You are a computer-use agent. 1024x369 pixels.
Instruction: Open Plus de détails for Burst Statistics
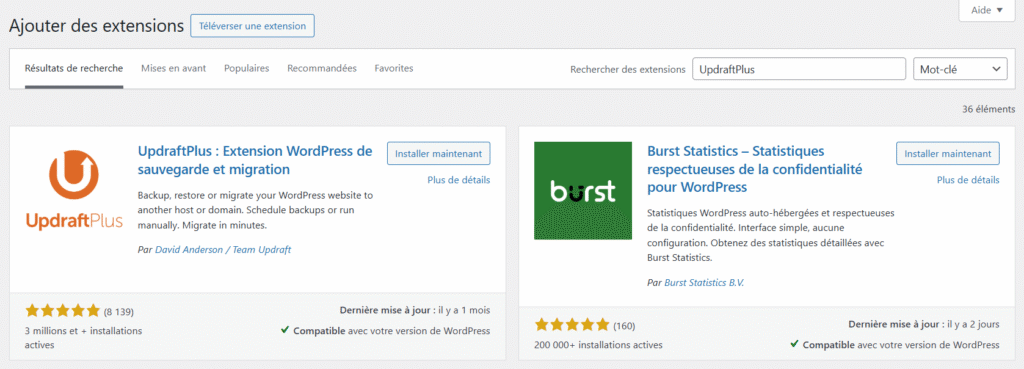tap(968, 180)
